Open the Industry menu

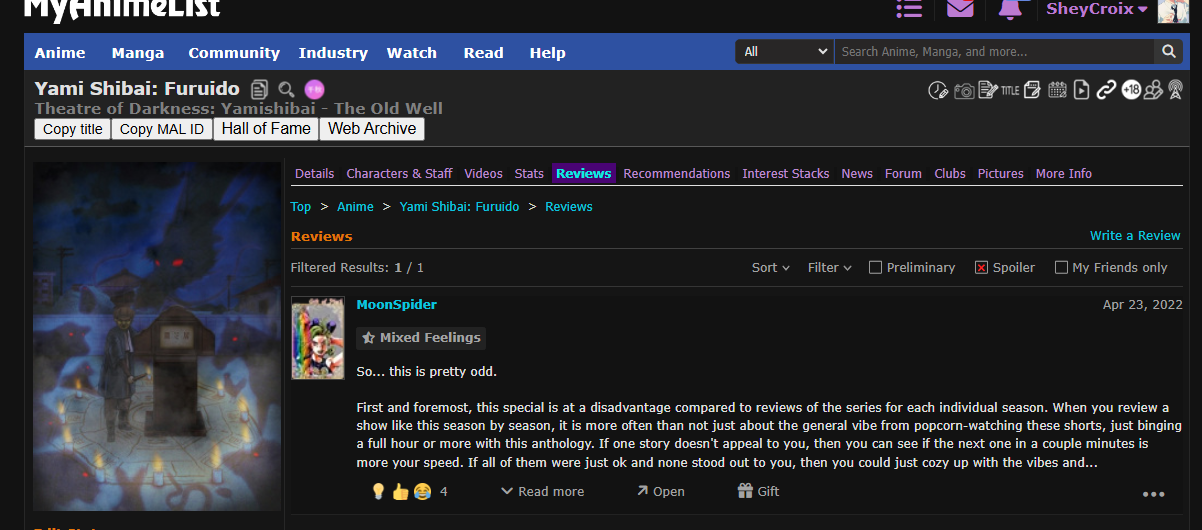point(333,53)
